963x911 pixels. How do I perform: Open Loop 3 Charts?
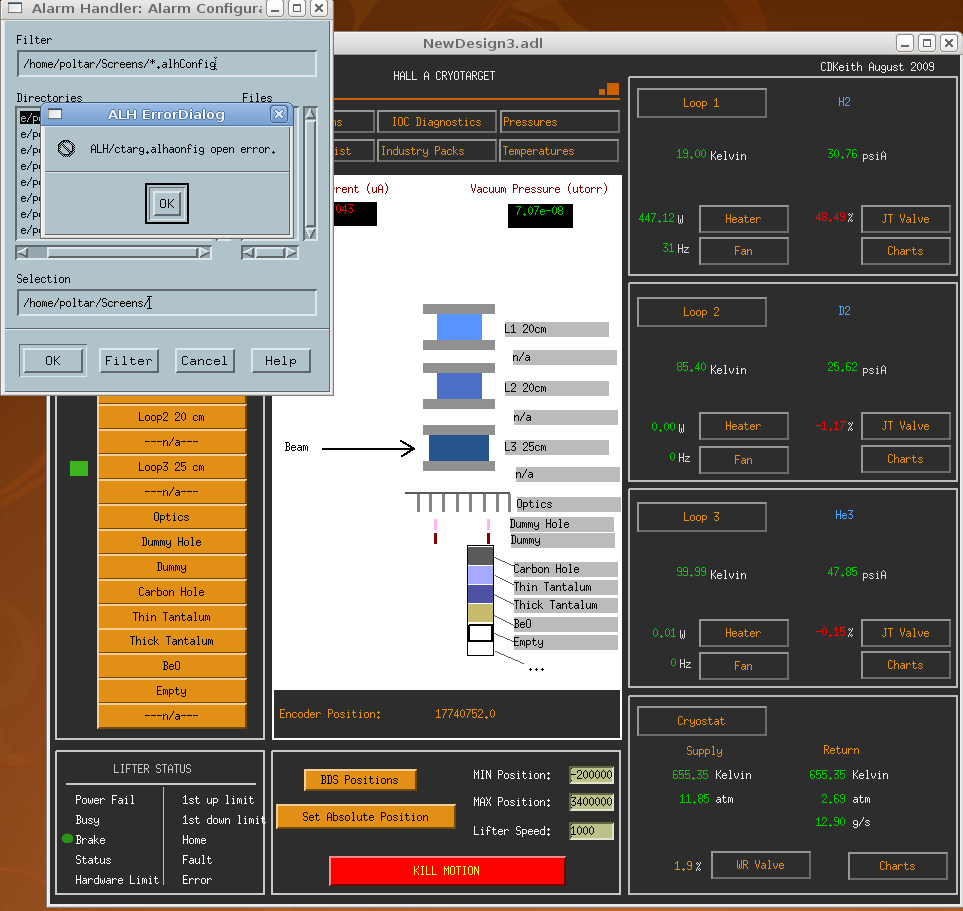point(906,665)
